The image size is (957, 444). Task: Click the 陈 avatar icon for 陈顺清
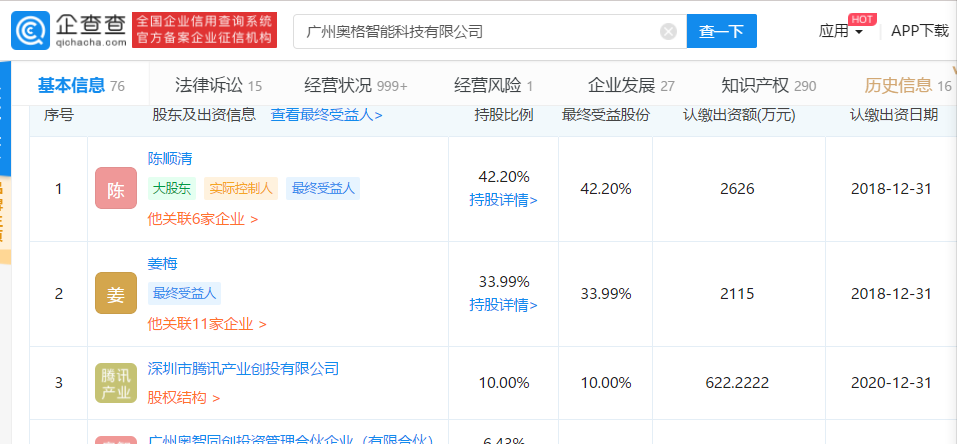(116, 188)
